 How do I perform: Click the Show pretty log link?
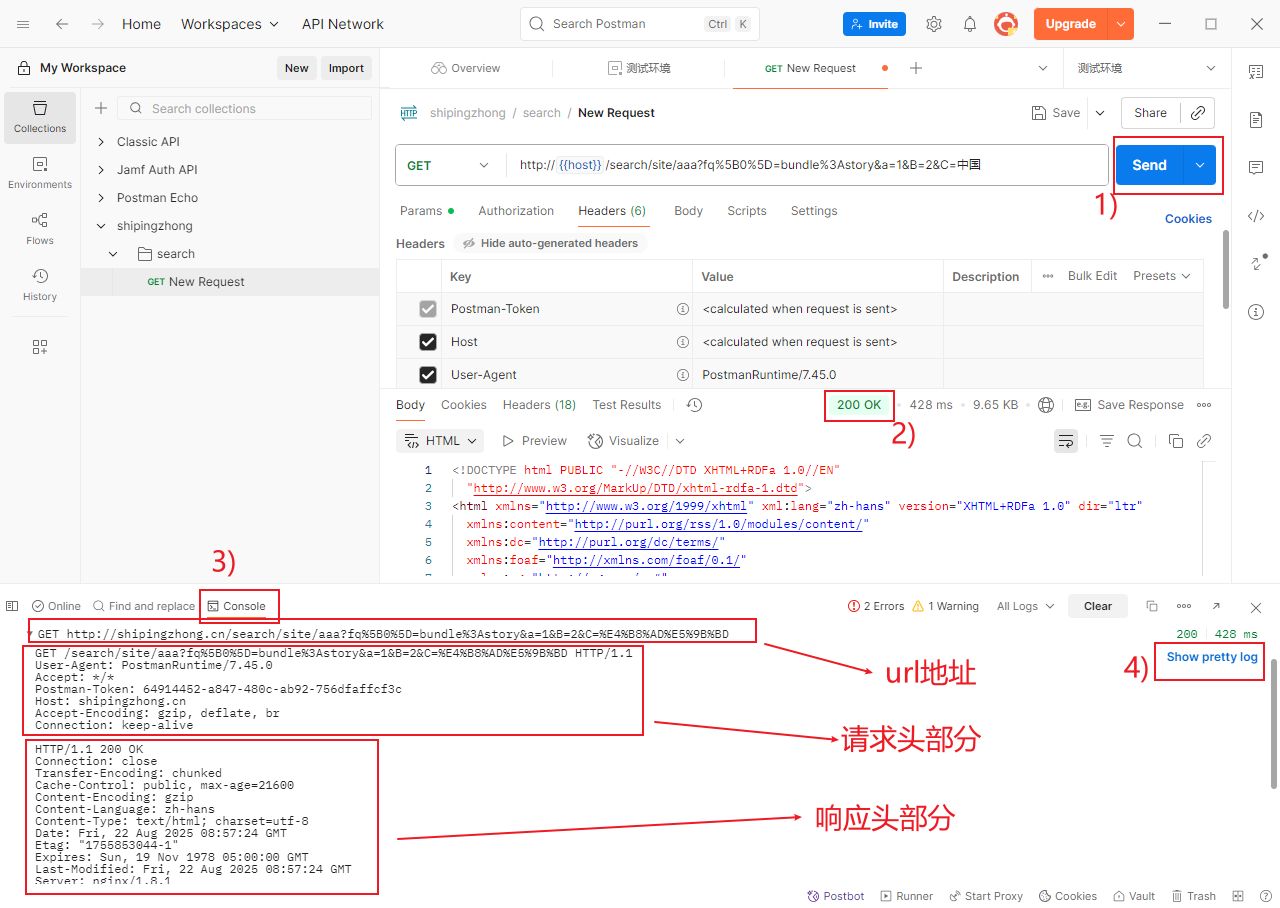click(x=1212, y=657)
